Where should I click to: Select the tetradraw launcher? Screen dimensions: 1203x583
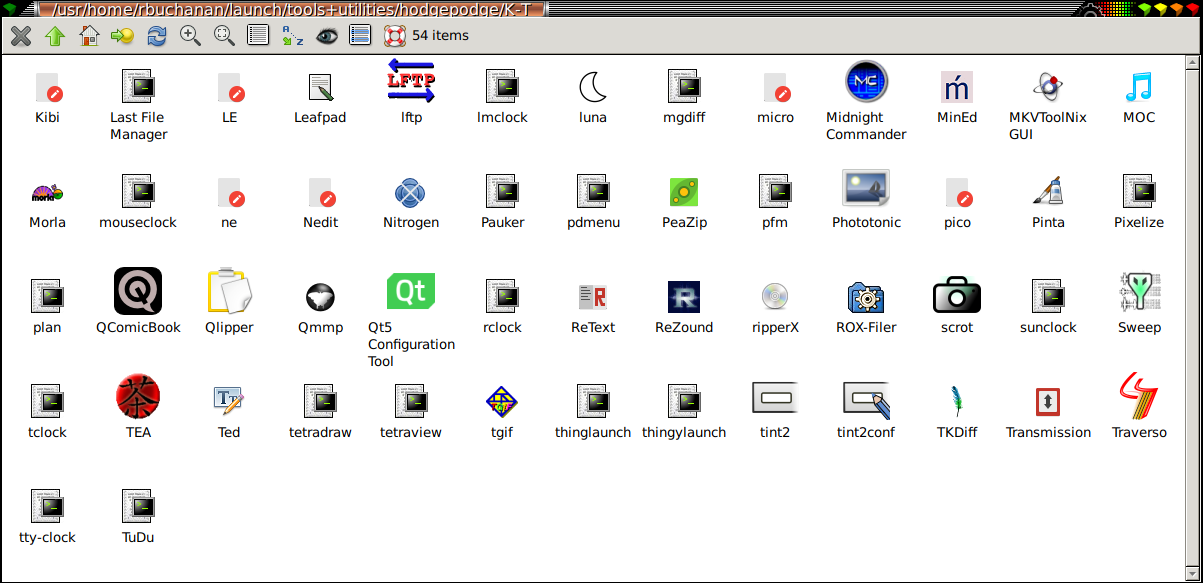(x=320, y=402)
